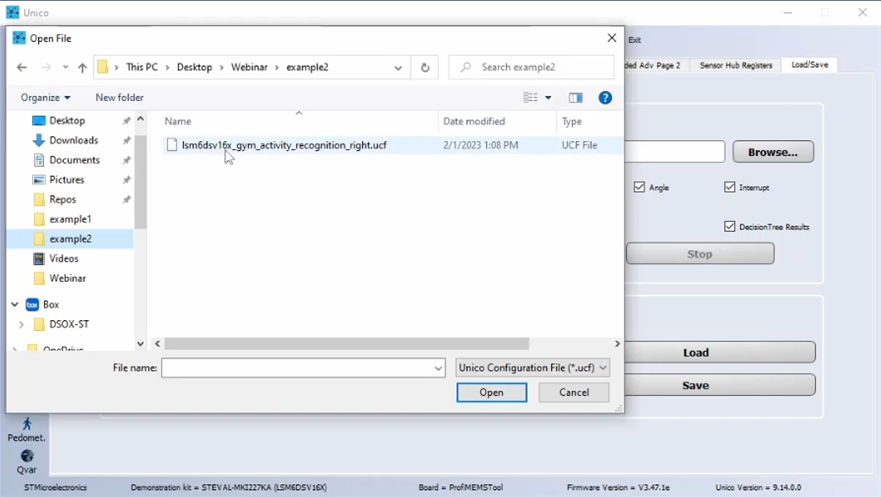The height and width of the screenshot is (497, 881).
Task: Expand the address bar history dropdown
Action: pos(398,68)
